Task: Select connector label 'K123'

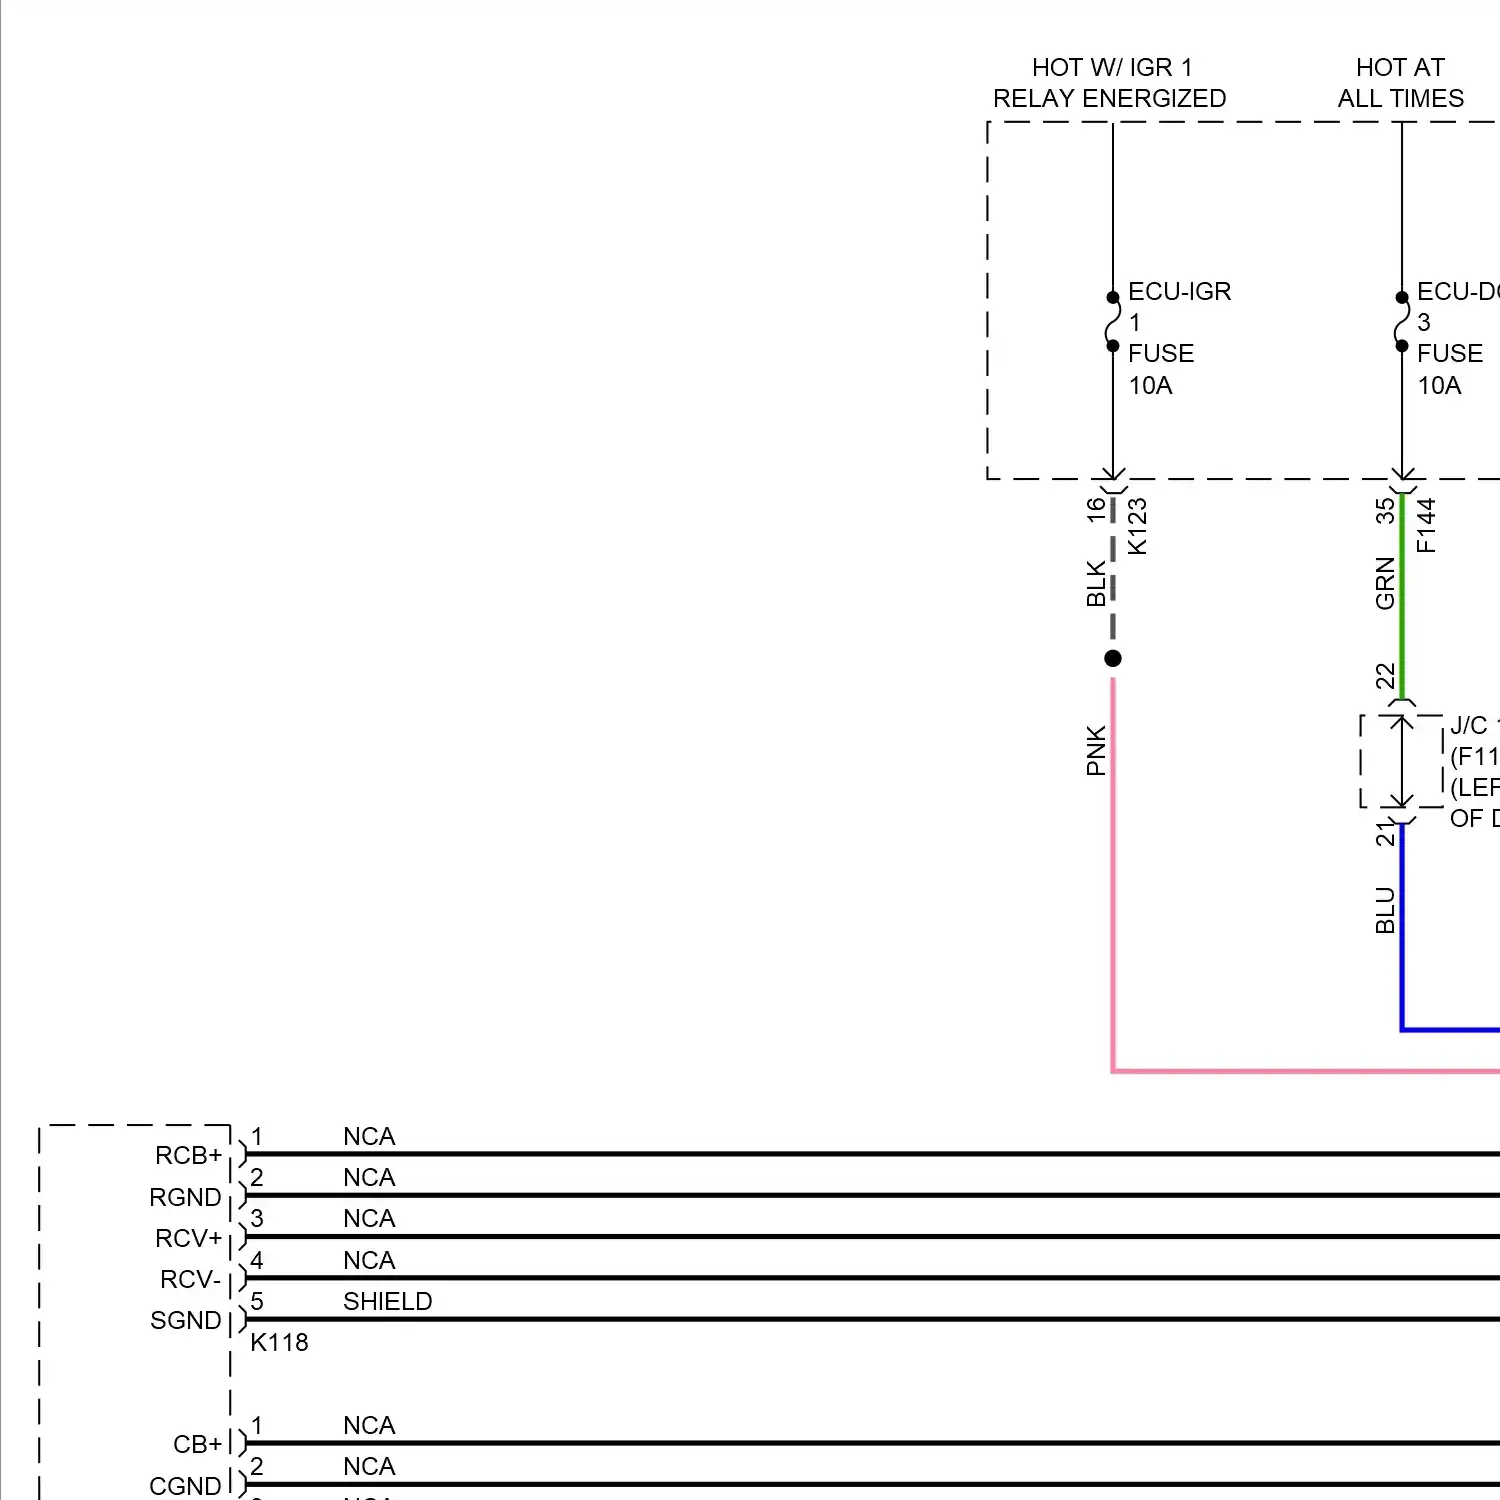Action: [1137, 527]
